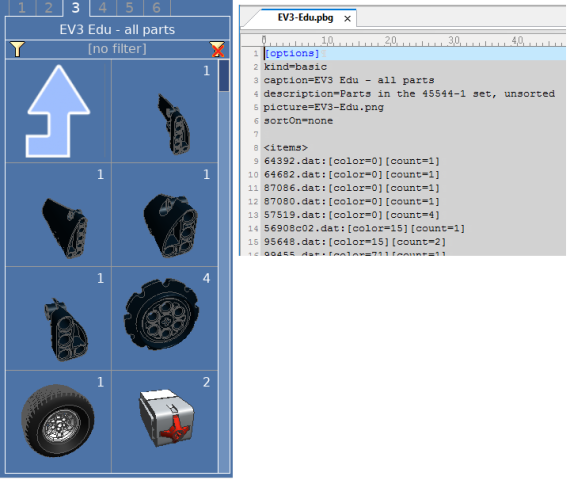Click the line 'picture=EV3-Edu.png'
The image size is (570, 480).
[x=324, y=107]
